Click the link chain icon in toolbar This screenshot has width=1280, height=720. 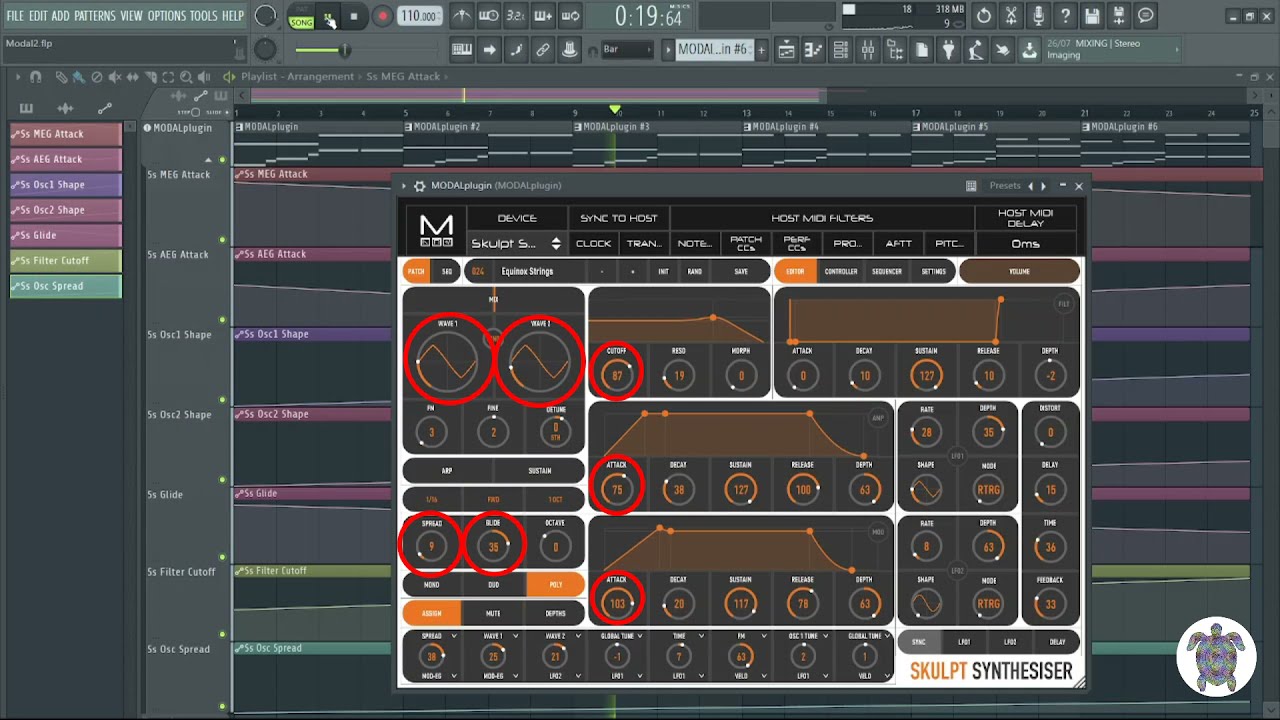(x=543, y=50)
